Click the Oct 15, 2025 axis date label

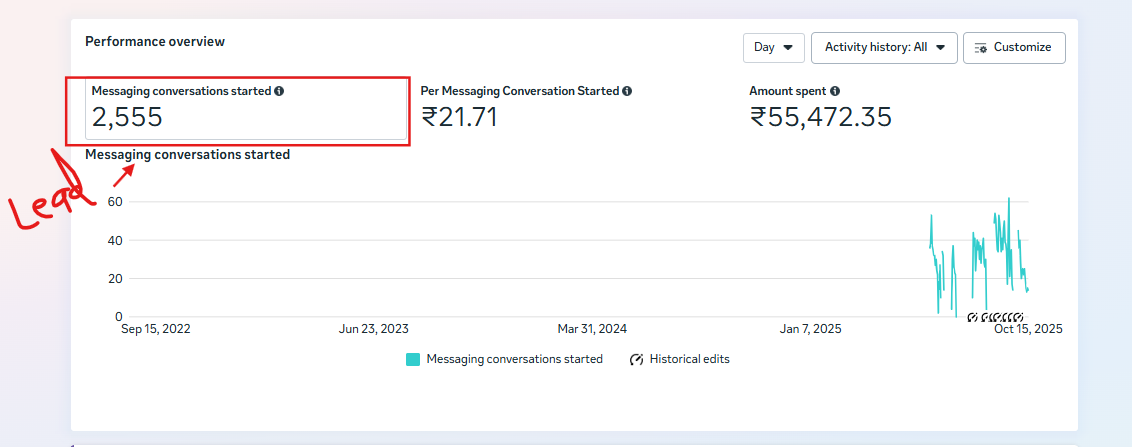coord(1028,329)
